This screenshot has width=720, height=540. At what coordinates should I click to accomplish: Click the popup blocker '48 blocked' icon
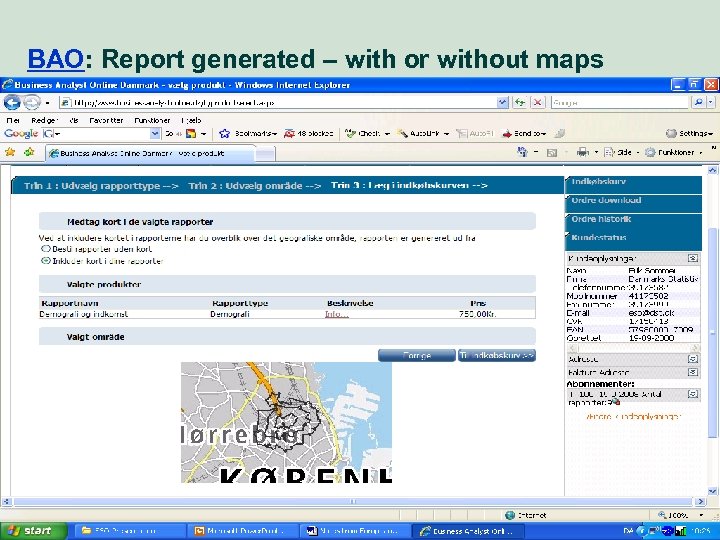coord(289,134)
